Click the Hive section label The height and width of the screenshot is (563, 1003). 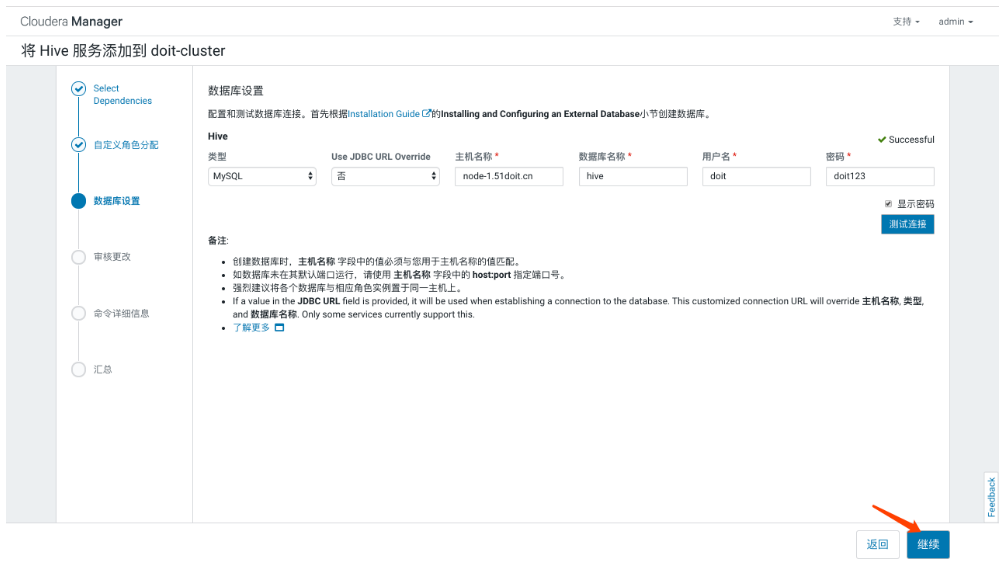pyautogui.click(x=217, y=136)
